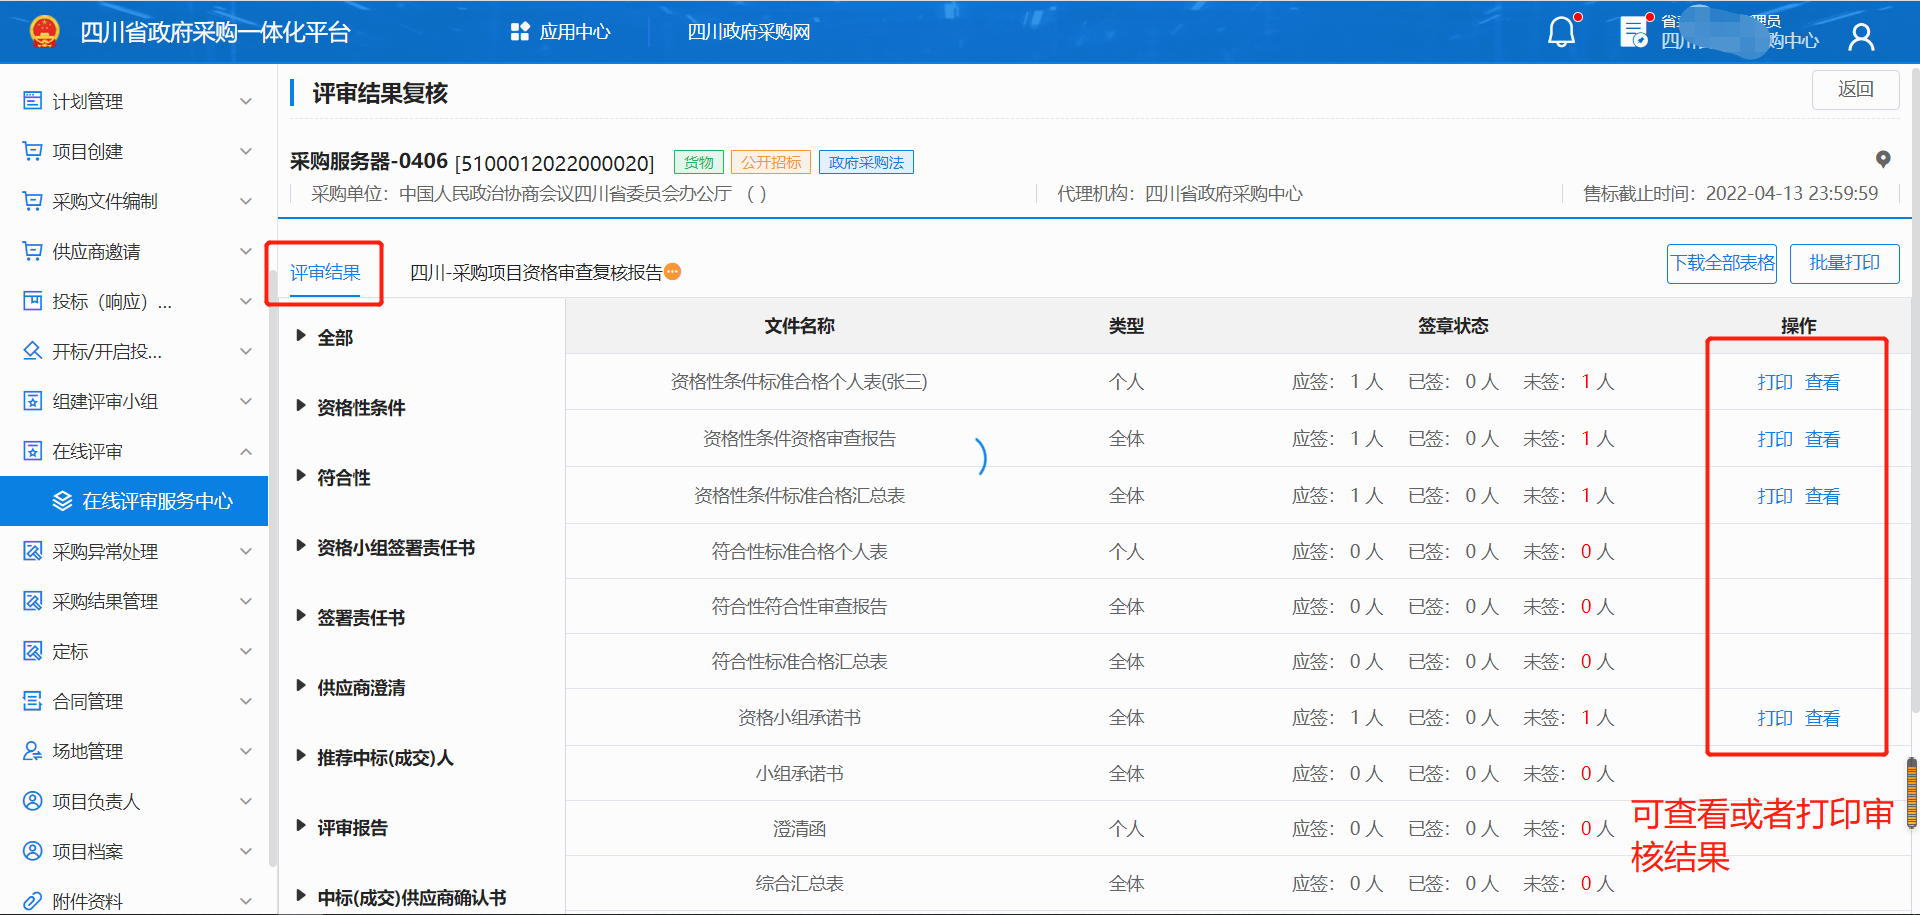Click the 项目创建 cart icon
1920x915 pixels.
click(x=33, y=150)
